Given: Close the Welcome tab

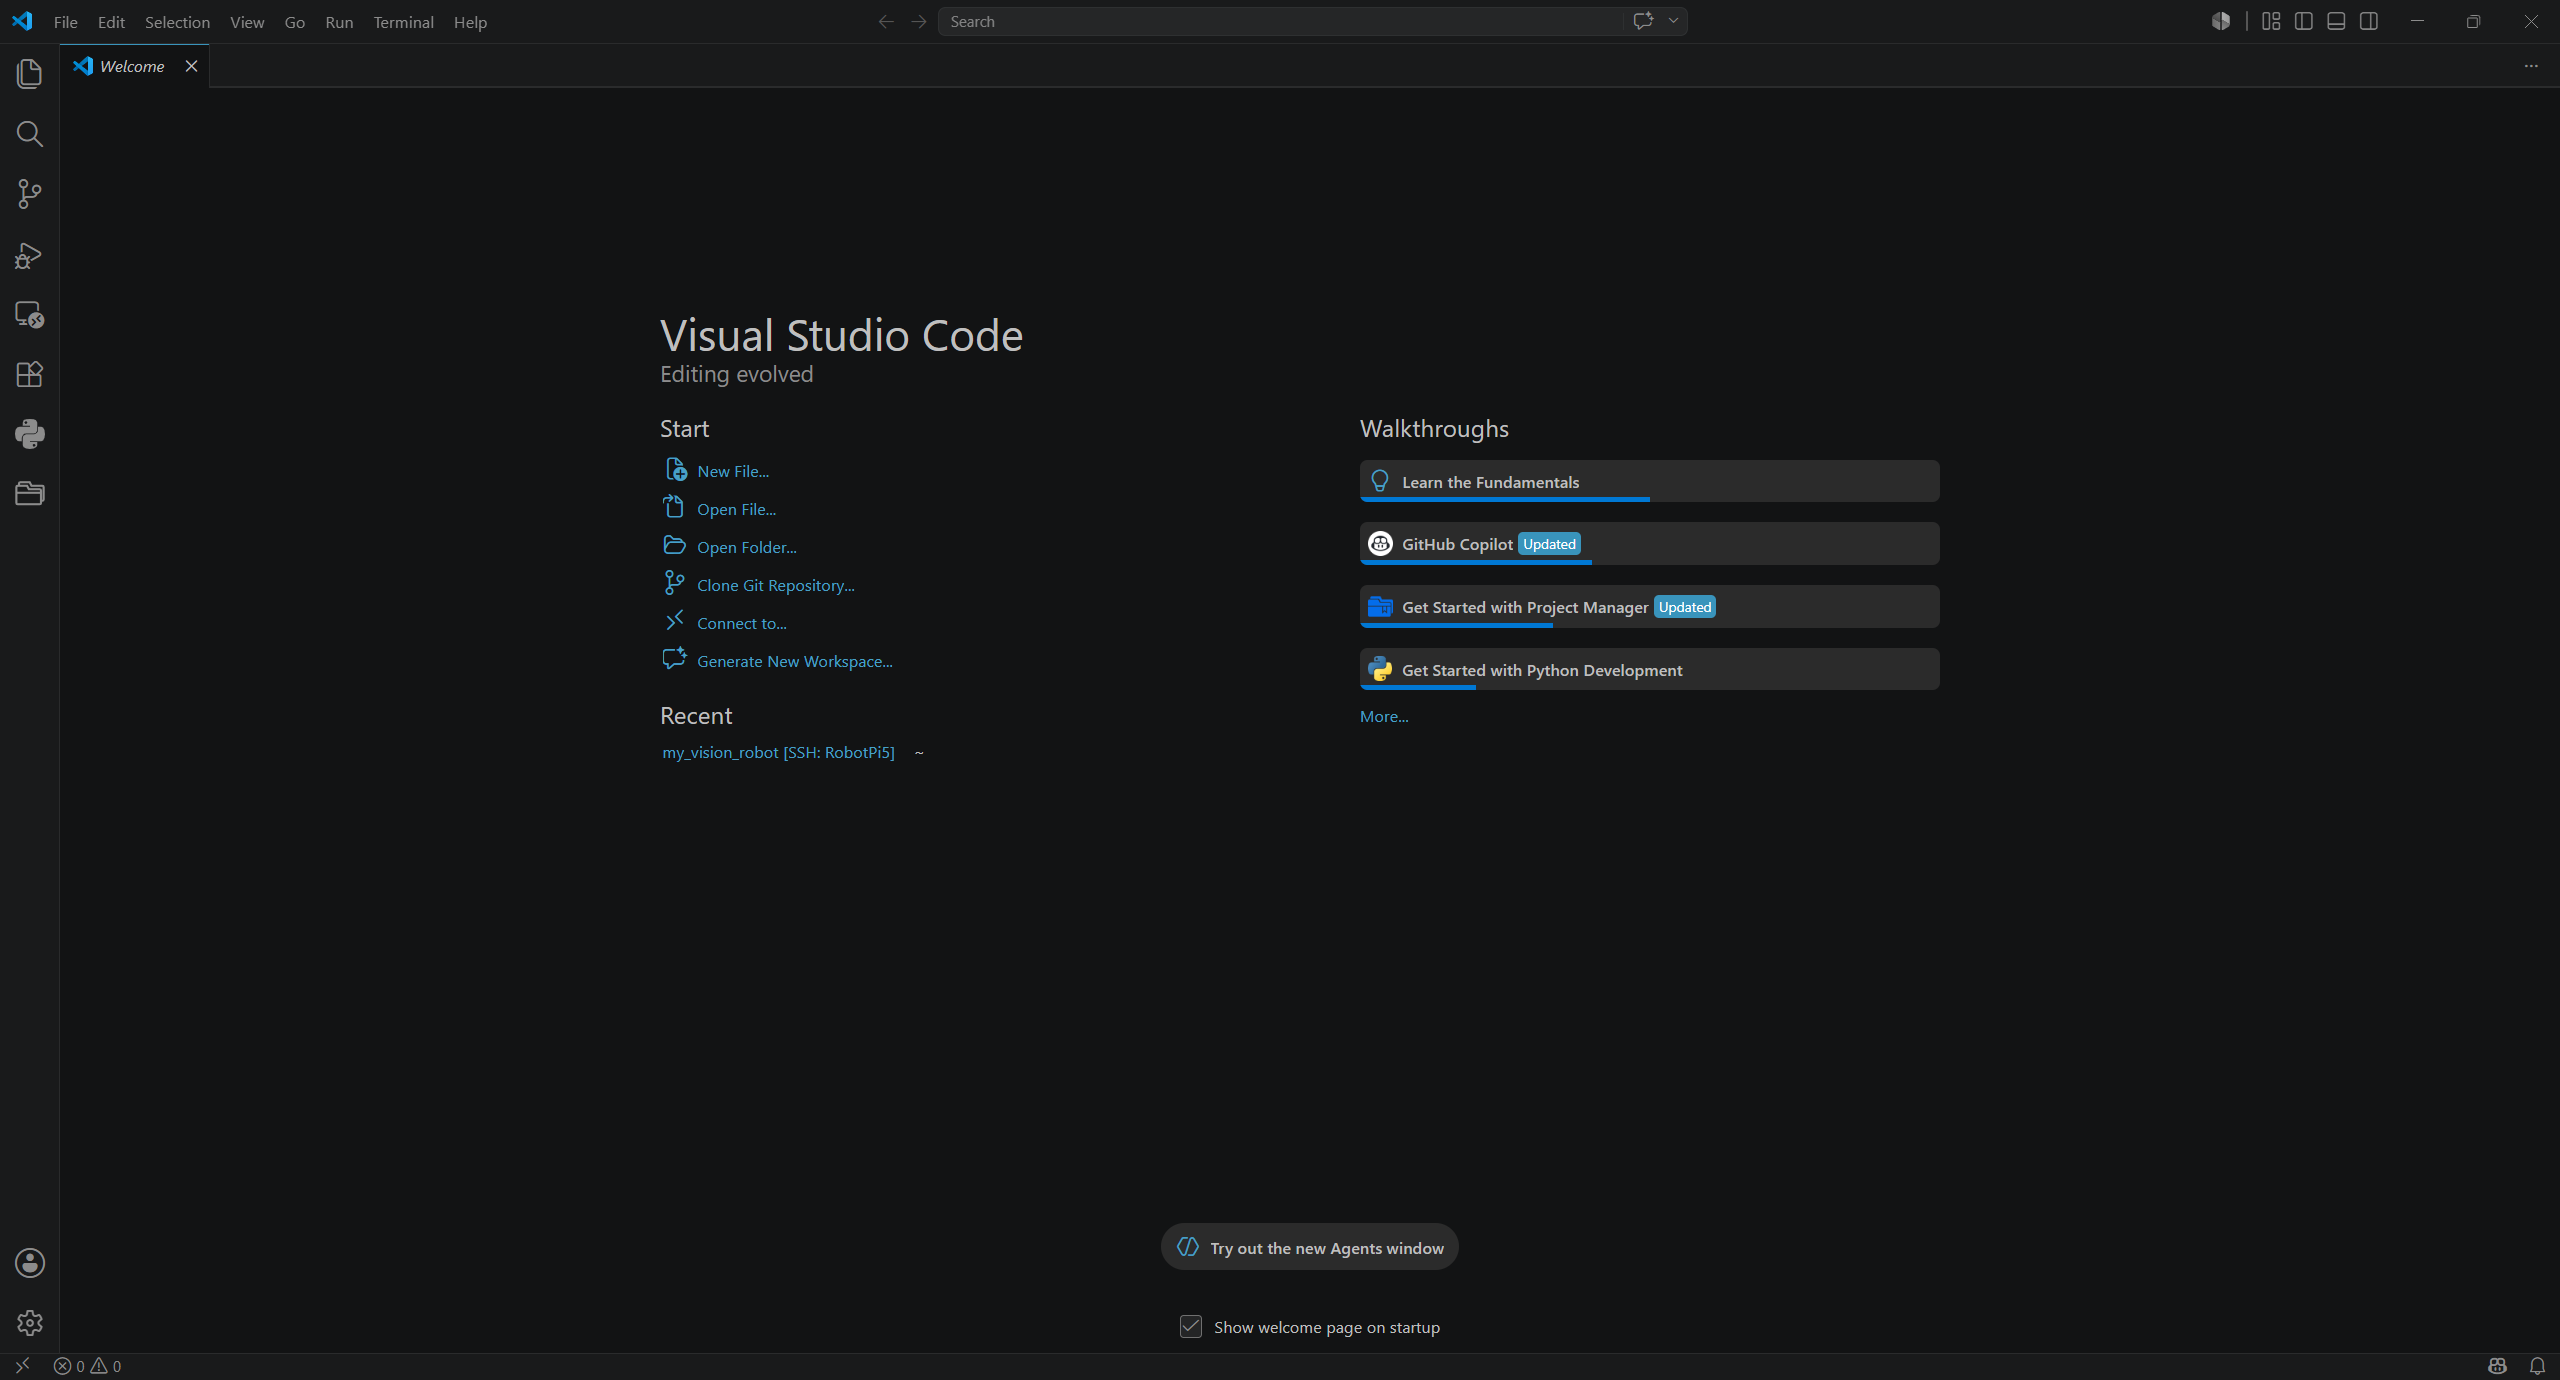Looking at the screenshot, I should tap(191, 66).
